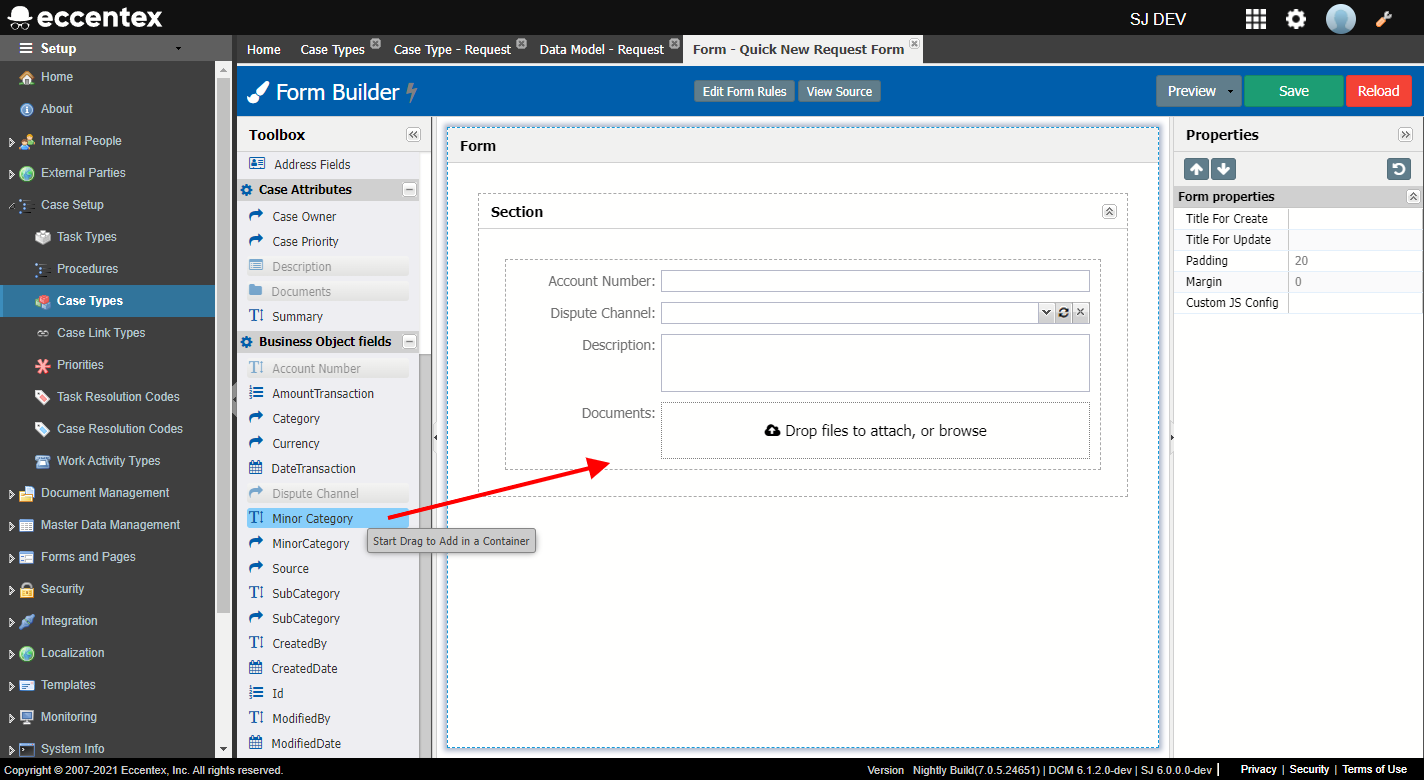Collapse Case Attributes group
The image size is (1424, 780).
pos(409,189)
